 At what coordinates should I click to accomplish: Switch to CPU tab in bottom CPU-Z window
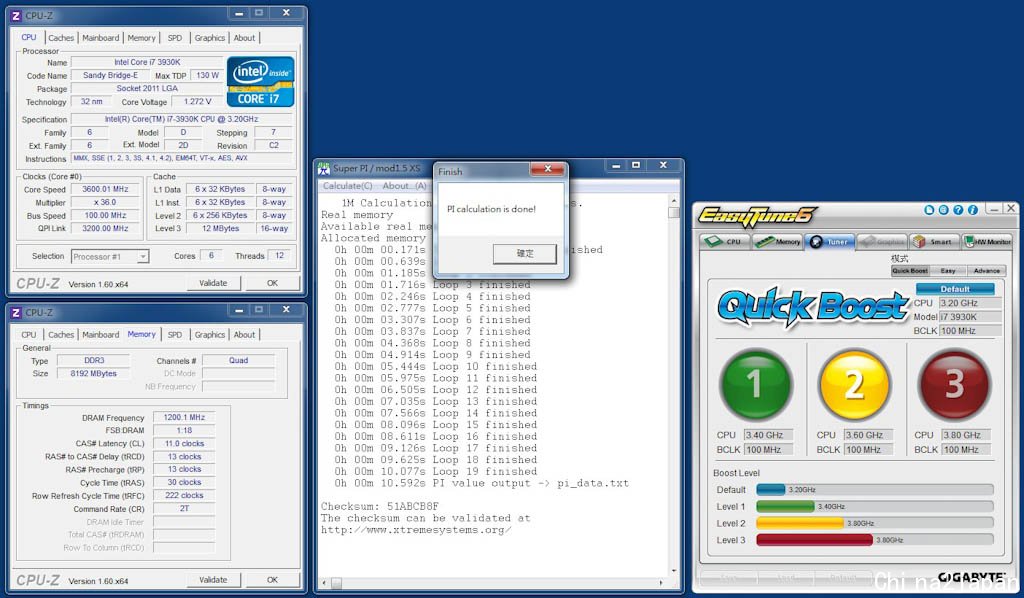pos(29,334)
